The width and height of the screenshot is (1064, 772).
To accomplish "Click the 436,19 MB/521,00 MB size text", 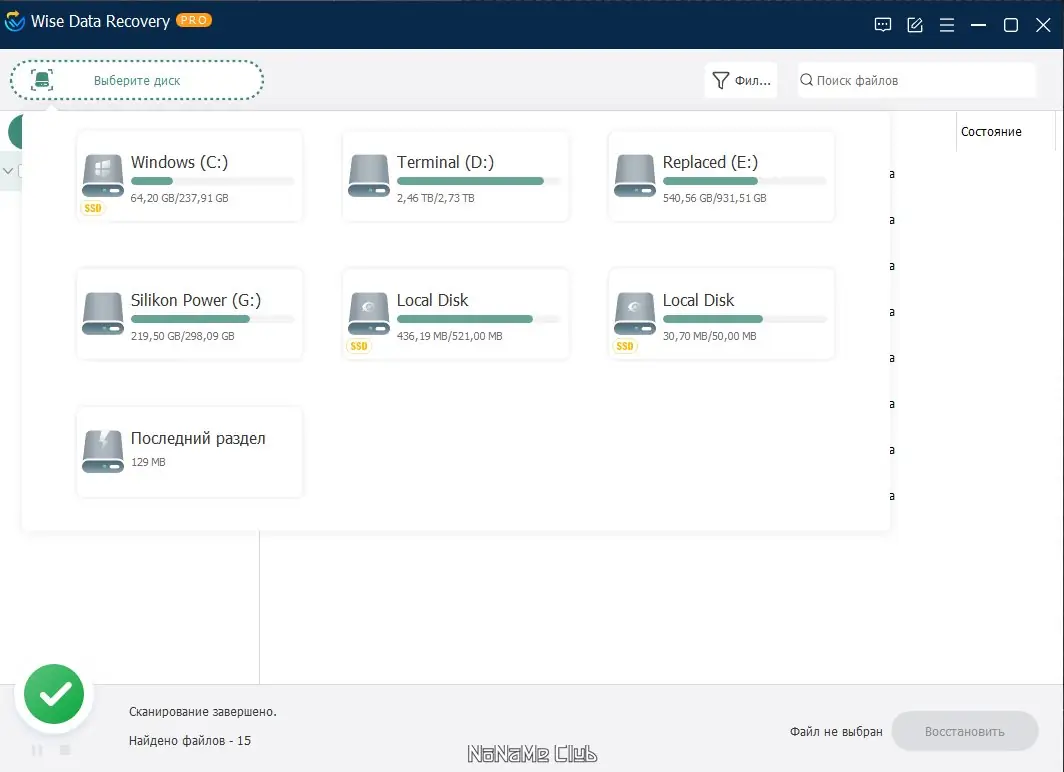I will (450, 336).
